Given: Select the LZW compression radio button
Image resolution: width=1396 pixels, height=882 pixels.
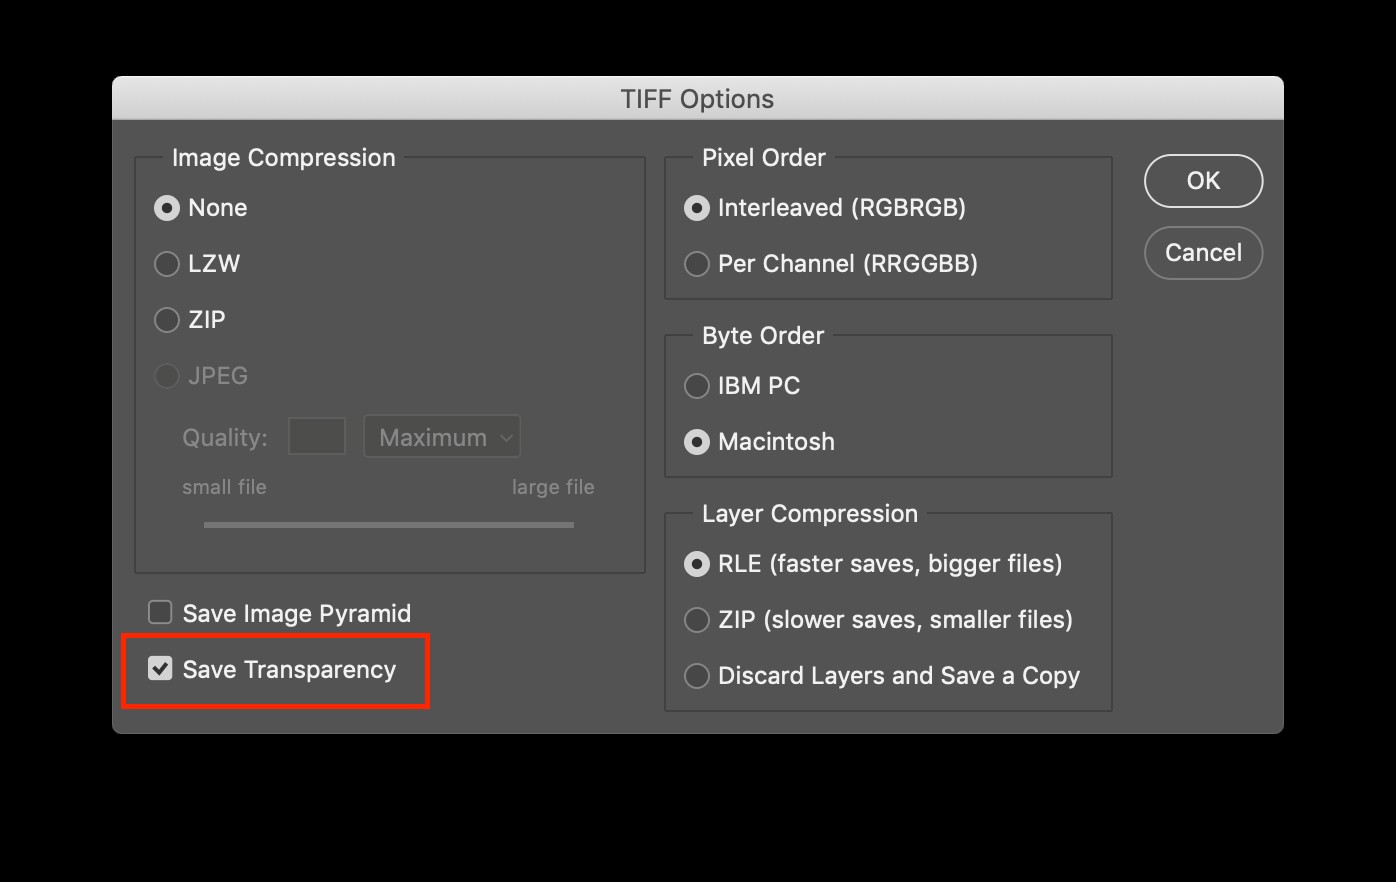Looking at the screenshot, I should [167, 264].
